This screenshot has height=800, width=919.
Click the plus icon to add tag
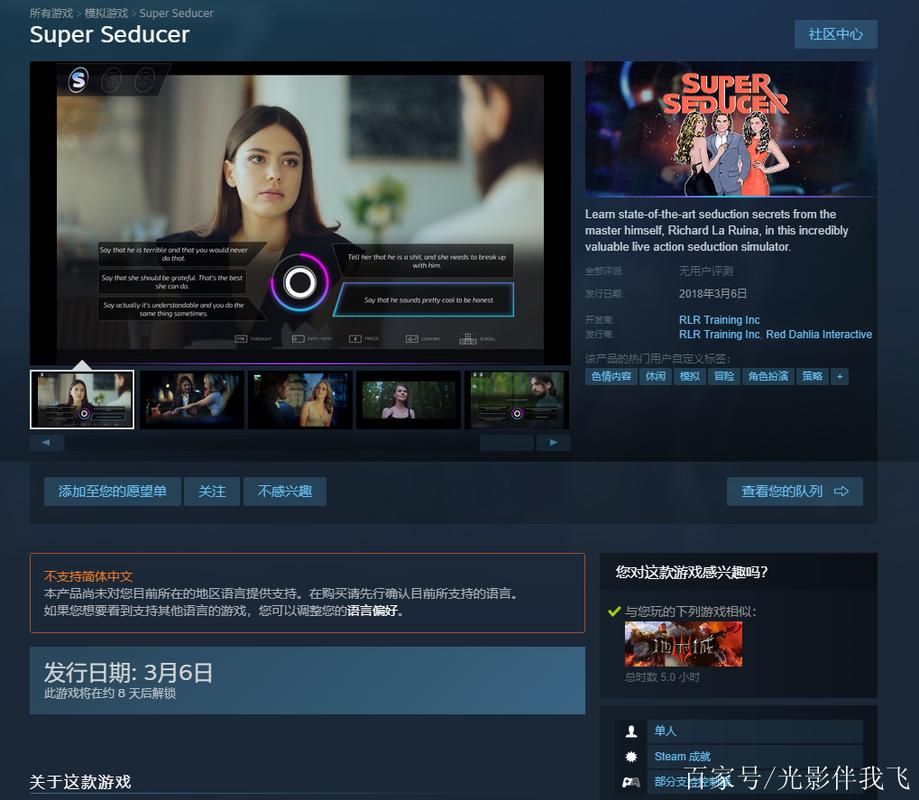[839, 376]
